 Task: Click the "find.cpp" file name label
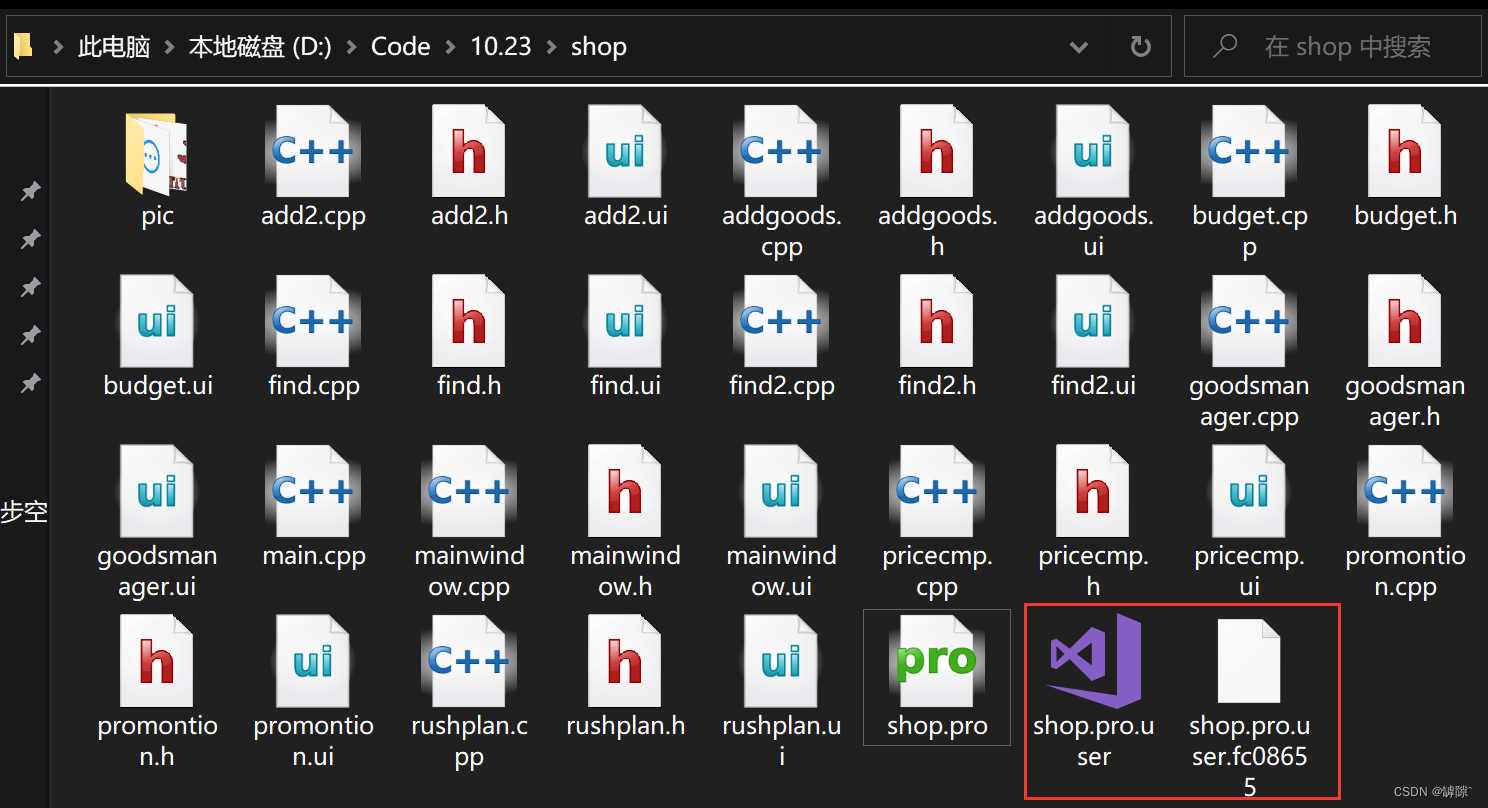314,386
